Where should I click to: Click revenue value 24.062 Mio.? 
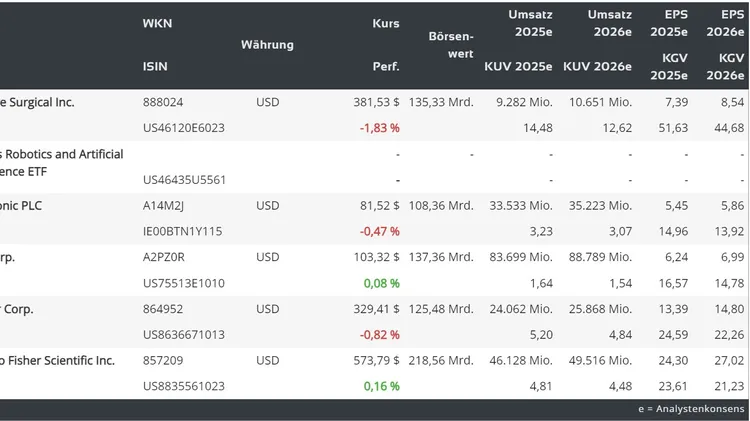click(521, 309)
